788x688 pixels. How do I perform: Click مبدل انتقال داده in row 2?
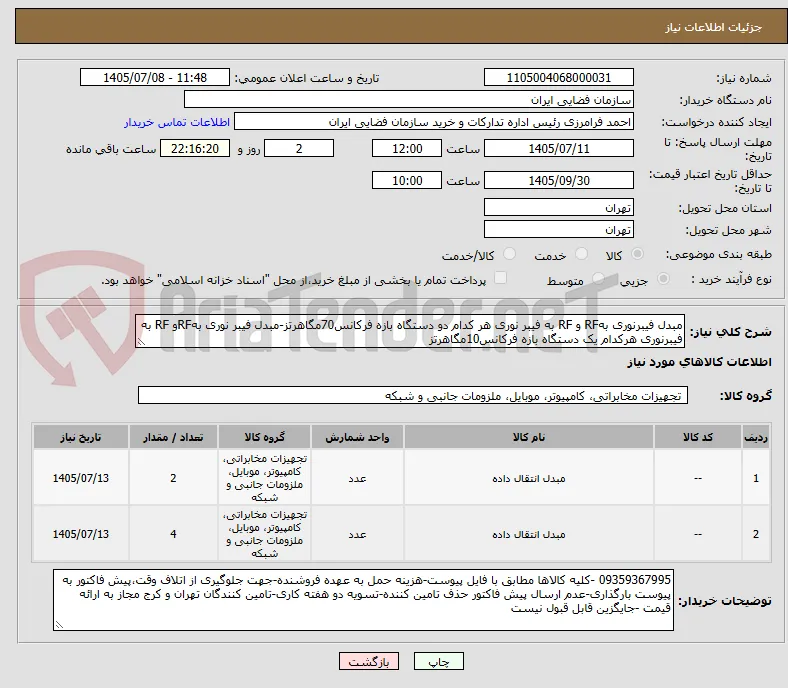pos(529,534)
